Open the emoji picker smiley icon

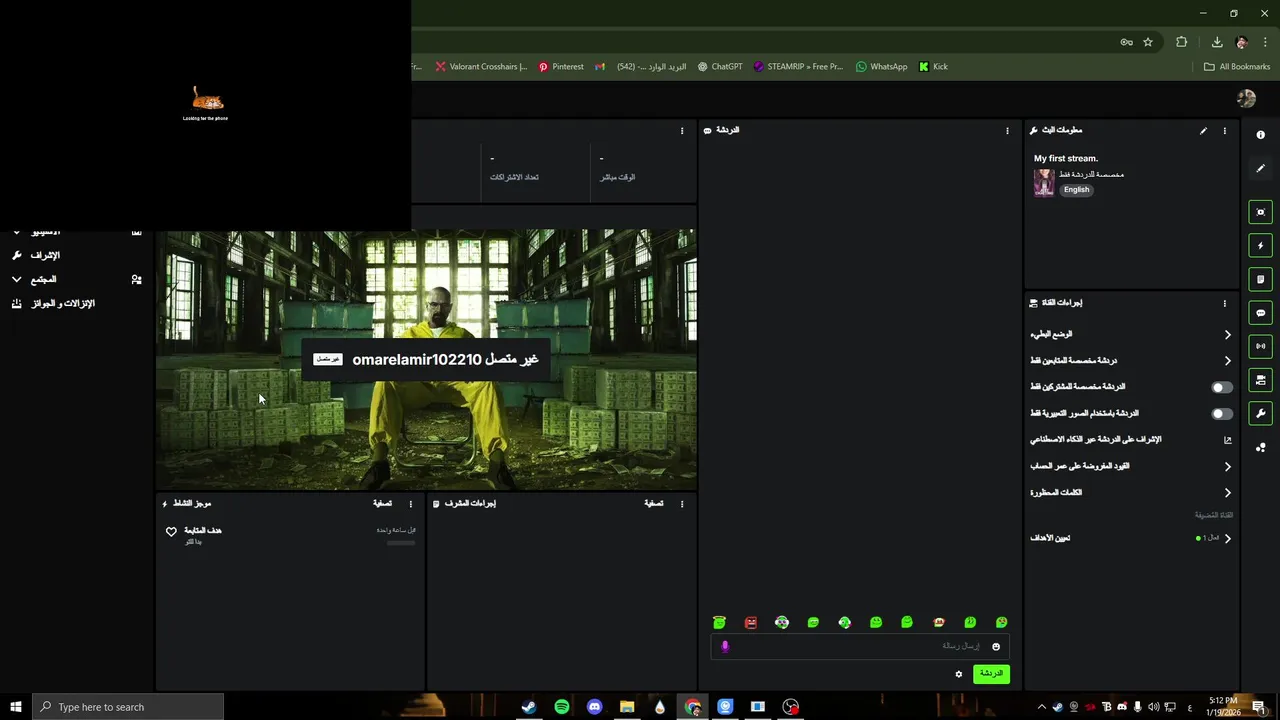(x=995, y=647)
